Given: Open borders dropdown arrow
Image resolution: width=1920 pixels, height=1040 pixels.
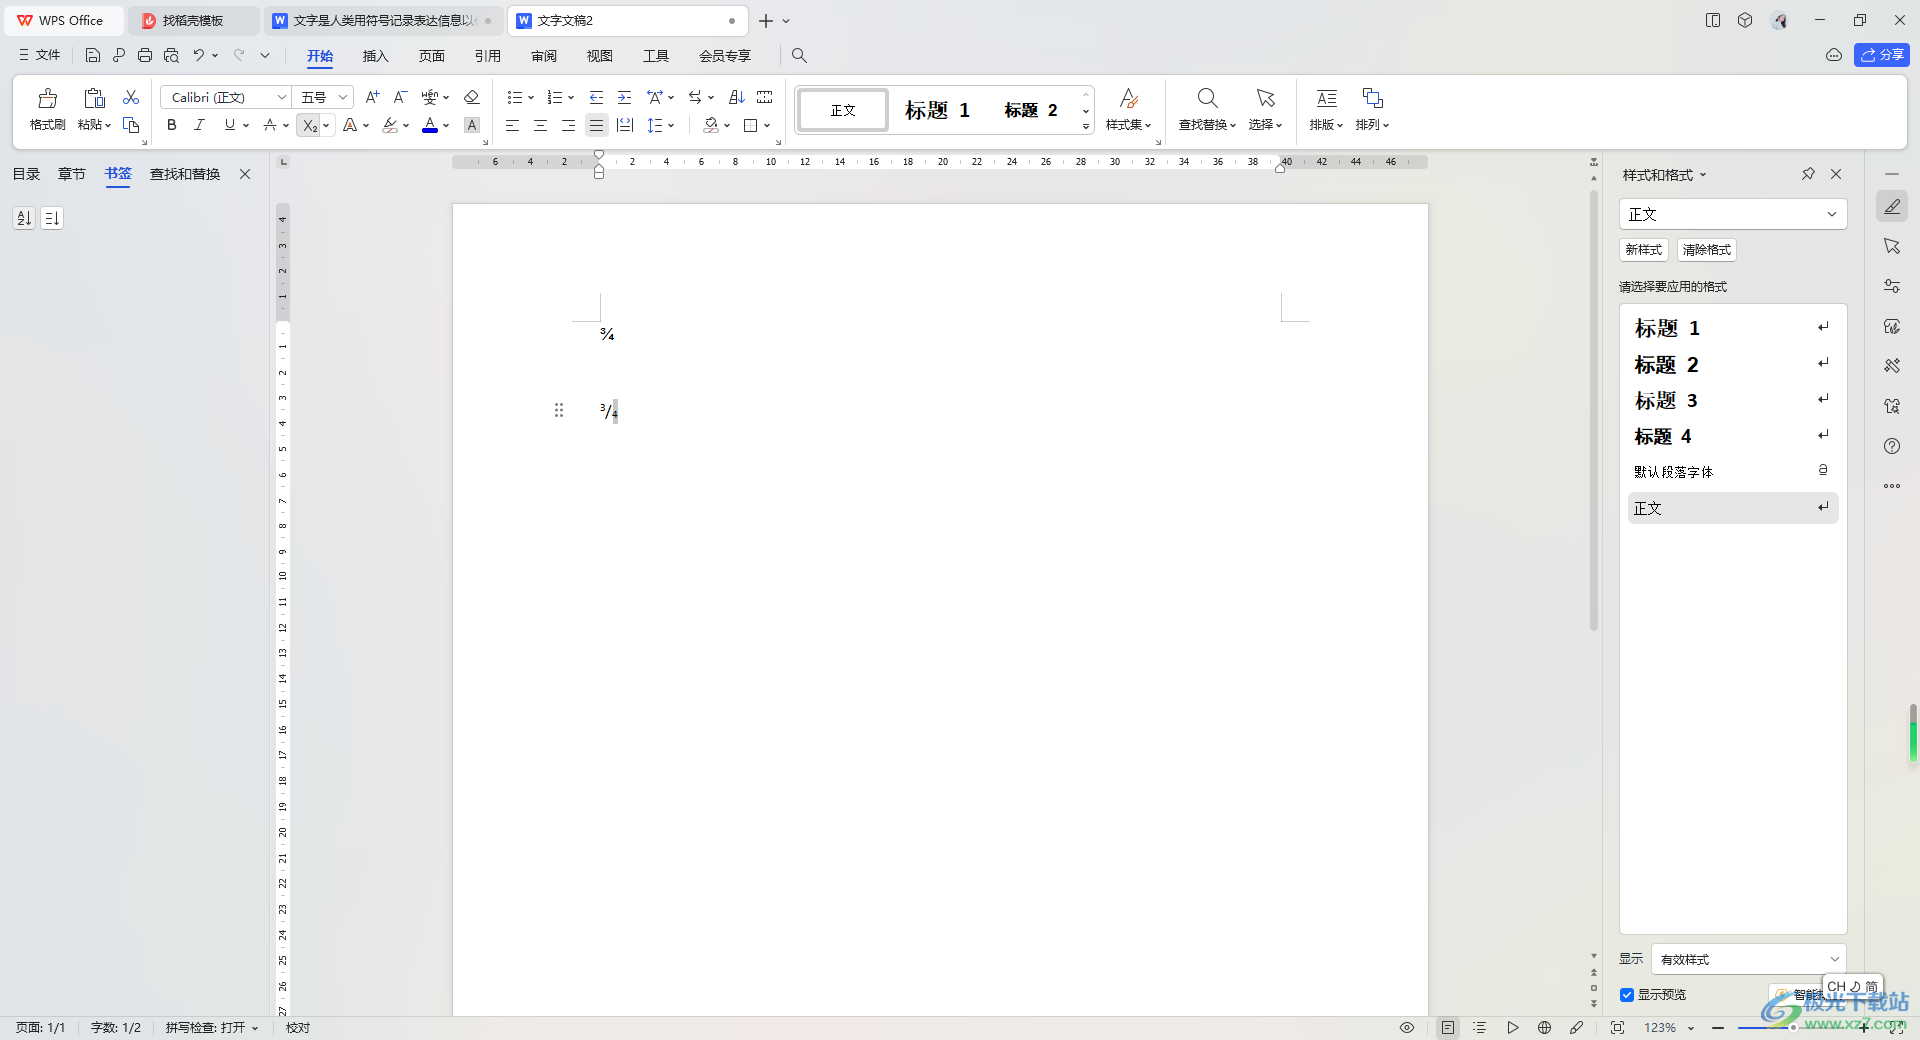Looking at the screenshot, I should tap(767, 126).
